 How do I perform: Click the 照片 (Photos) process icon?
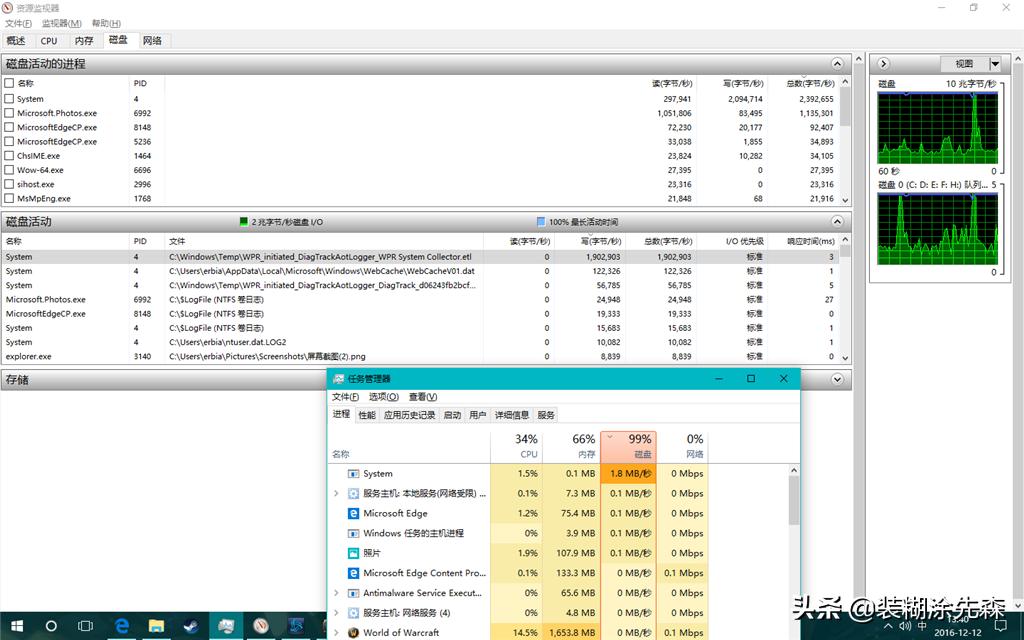[353, 553]
